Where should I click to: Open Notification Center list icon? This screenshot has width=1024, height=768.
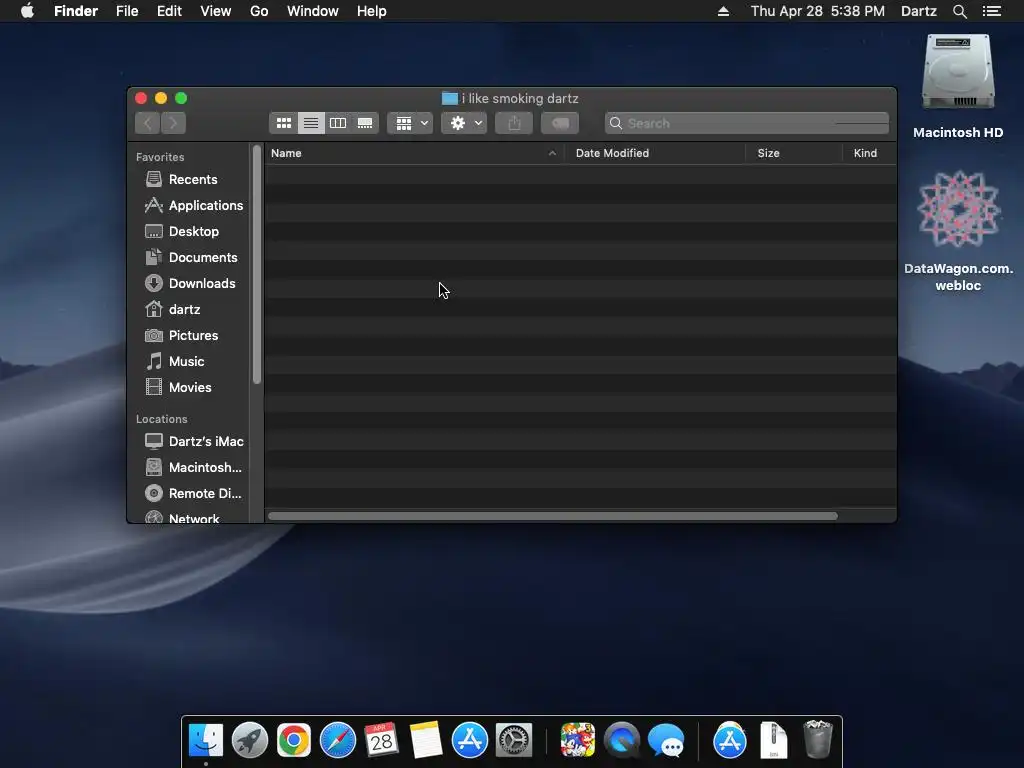pos(991,11)
